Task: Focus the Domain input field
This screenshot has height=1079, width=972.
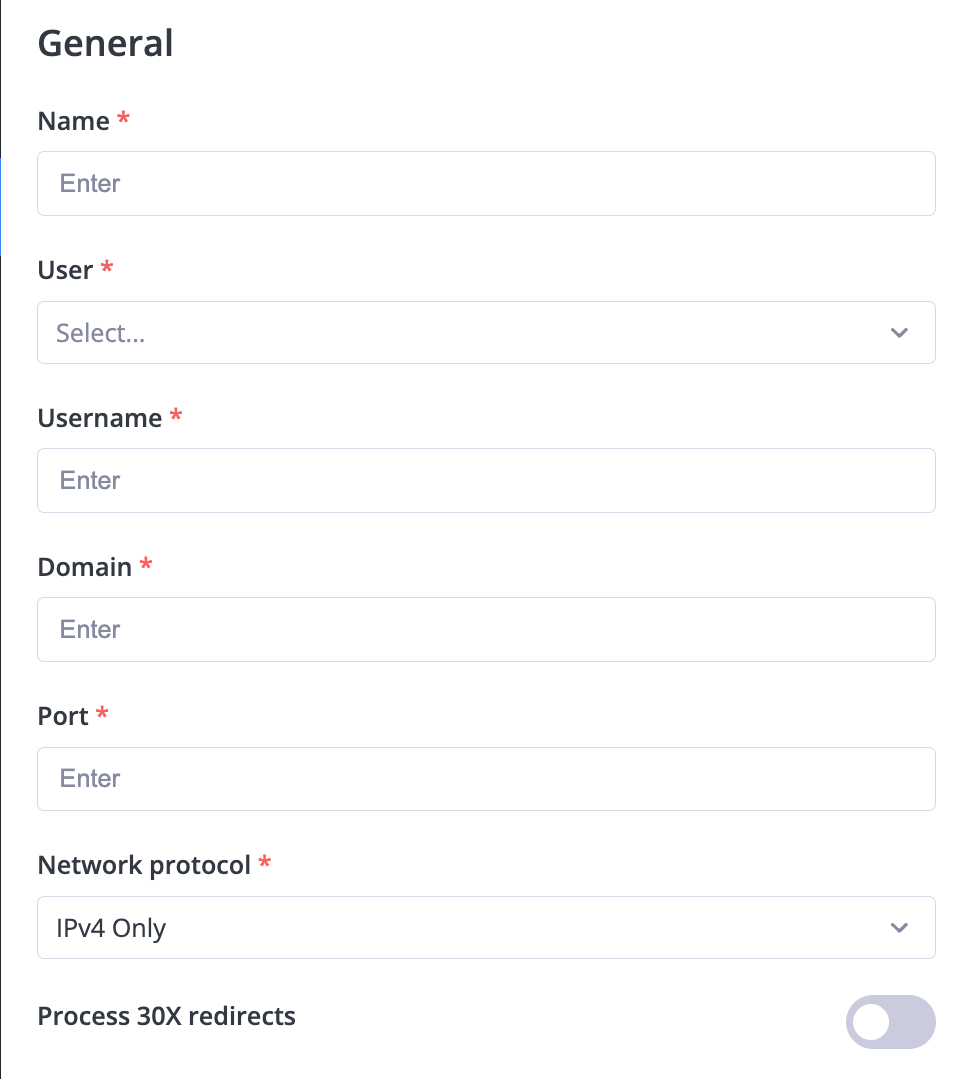Action: pyautogui.click(x=486, y=630)
